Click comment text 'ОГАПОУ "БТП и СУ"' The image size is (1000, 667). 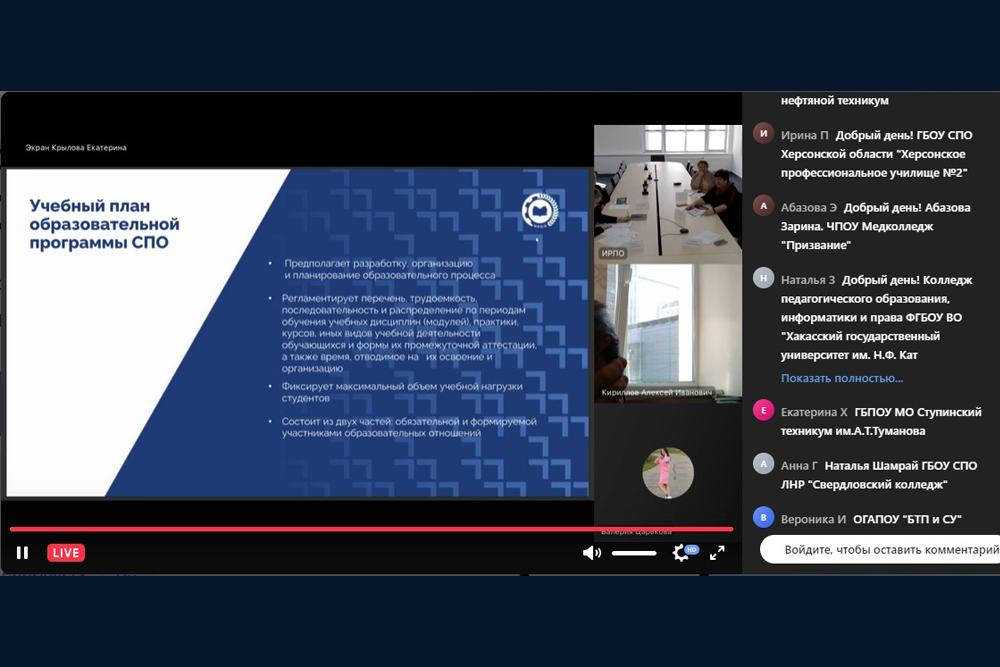907,520
